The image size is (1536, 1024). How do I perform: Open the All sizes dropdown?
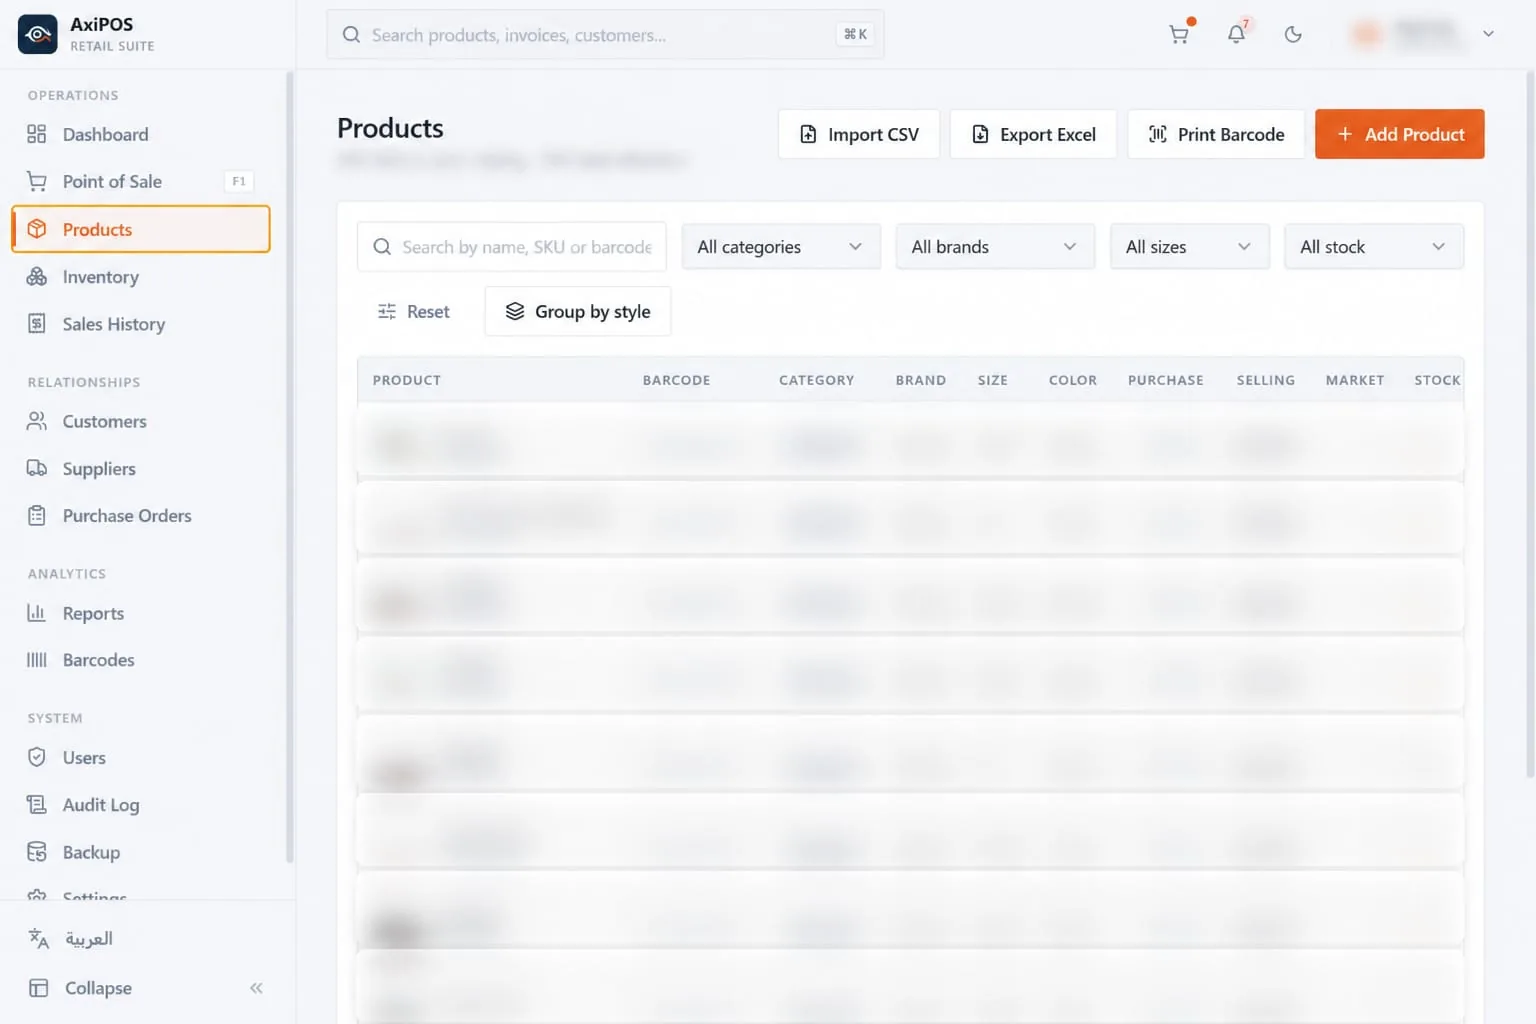tap(1189, 247)
